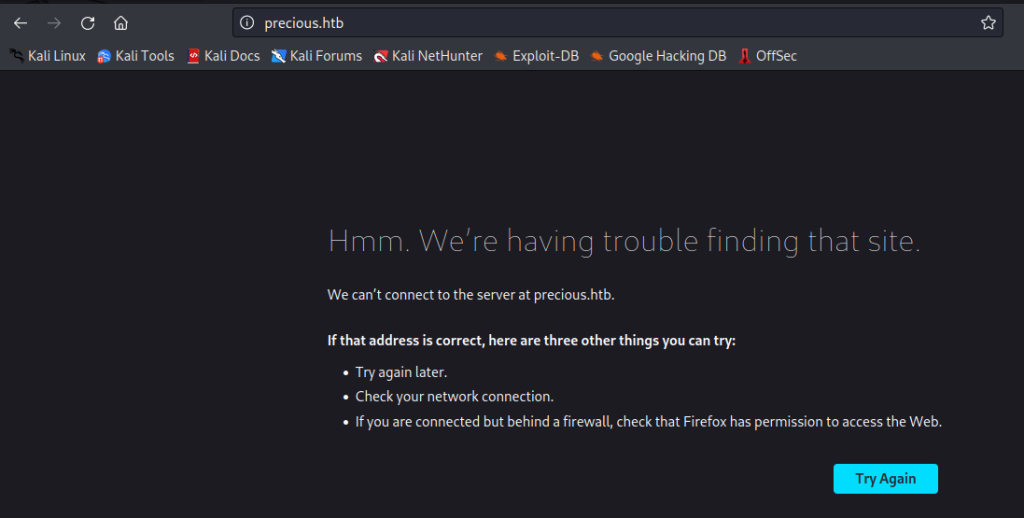Click the "Hmm. We're having trouble" heading

(x=623, y=241)
